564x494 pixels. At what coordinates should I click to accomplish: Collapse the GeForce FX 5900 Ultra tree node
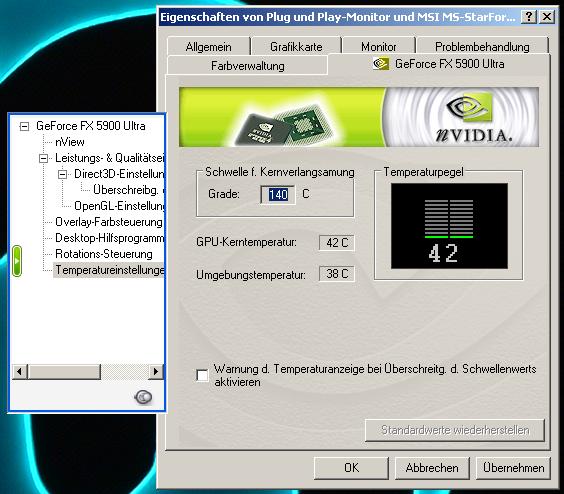click(x=24, y=126)
